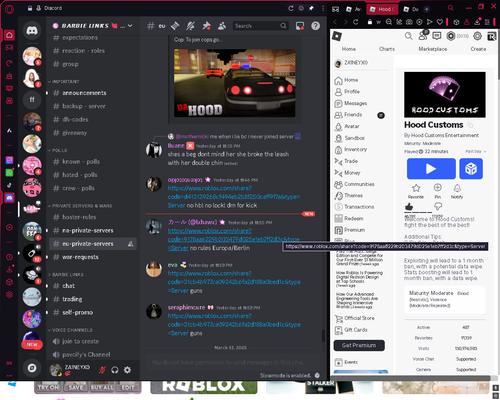Open the trading channel
Image resolution: width=500 pixels, height=400 pixels.
(x=93, y=299)
